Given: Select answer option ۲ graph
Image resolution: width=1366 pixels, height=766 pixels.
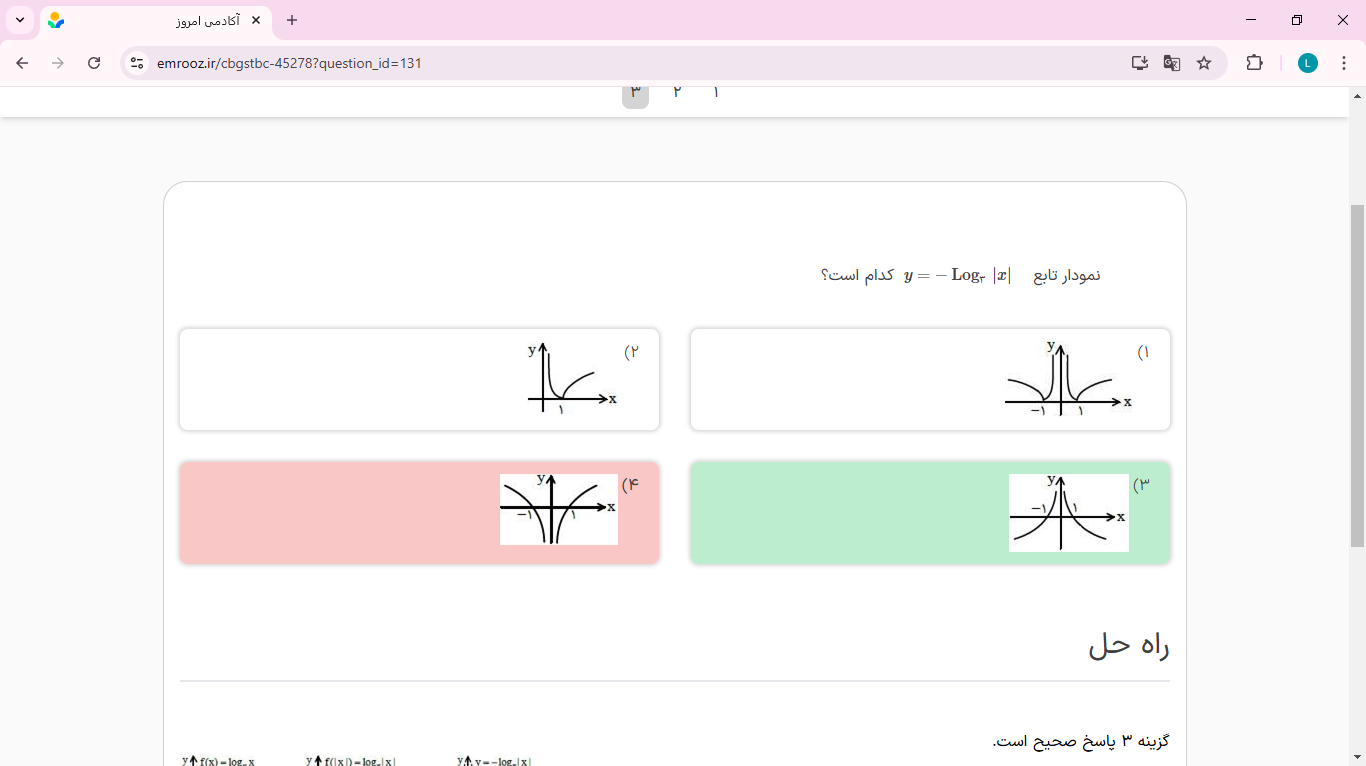Looking at the screenshot, I should (419, 380).
